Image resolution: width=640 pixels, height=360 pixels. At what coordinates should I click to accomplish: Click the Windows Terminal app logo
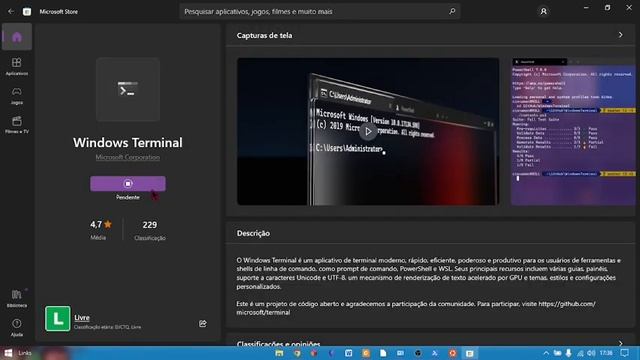pyautogui.click(x=128, y=89)
